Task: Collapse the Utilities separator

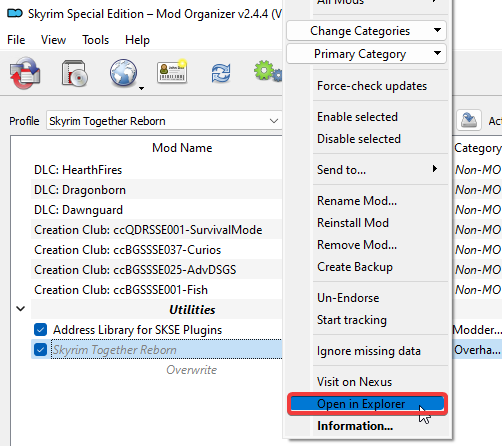Action: point(21,309)
